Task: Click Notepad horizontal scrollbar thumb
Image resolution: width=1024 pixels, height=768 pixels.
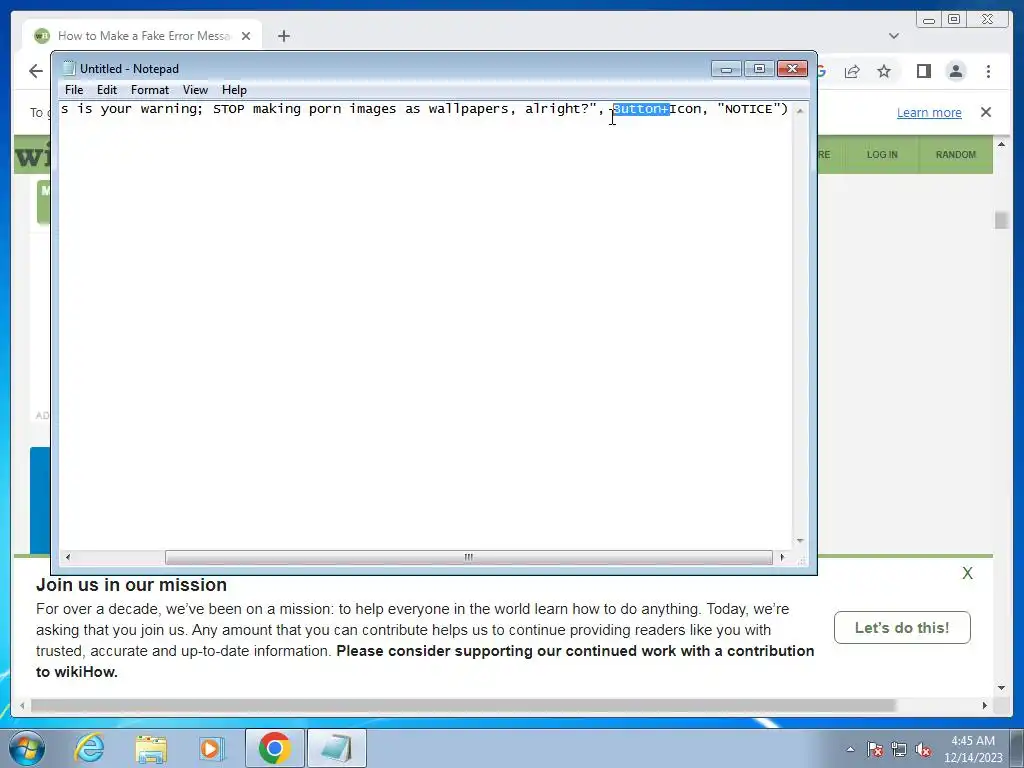Action: (x=468, y=558)
